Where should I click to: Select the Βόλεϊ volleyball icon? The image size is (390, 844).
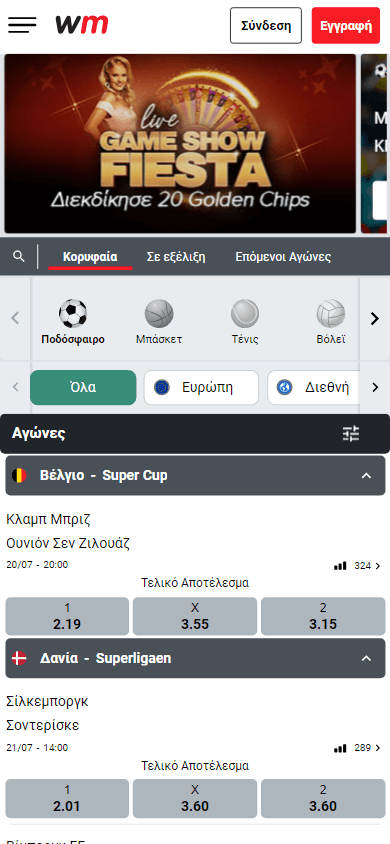point(330,314)
